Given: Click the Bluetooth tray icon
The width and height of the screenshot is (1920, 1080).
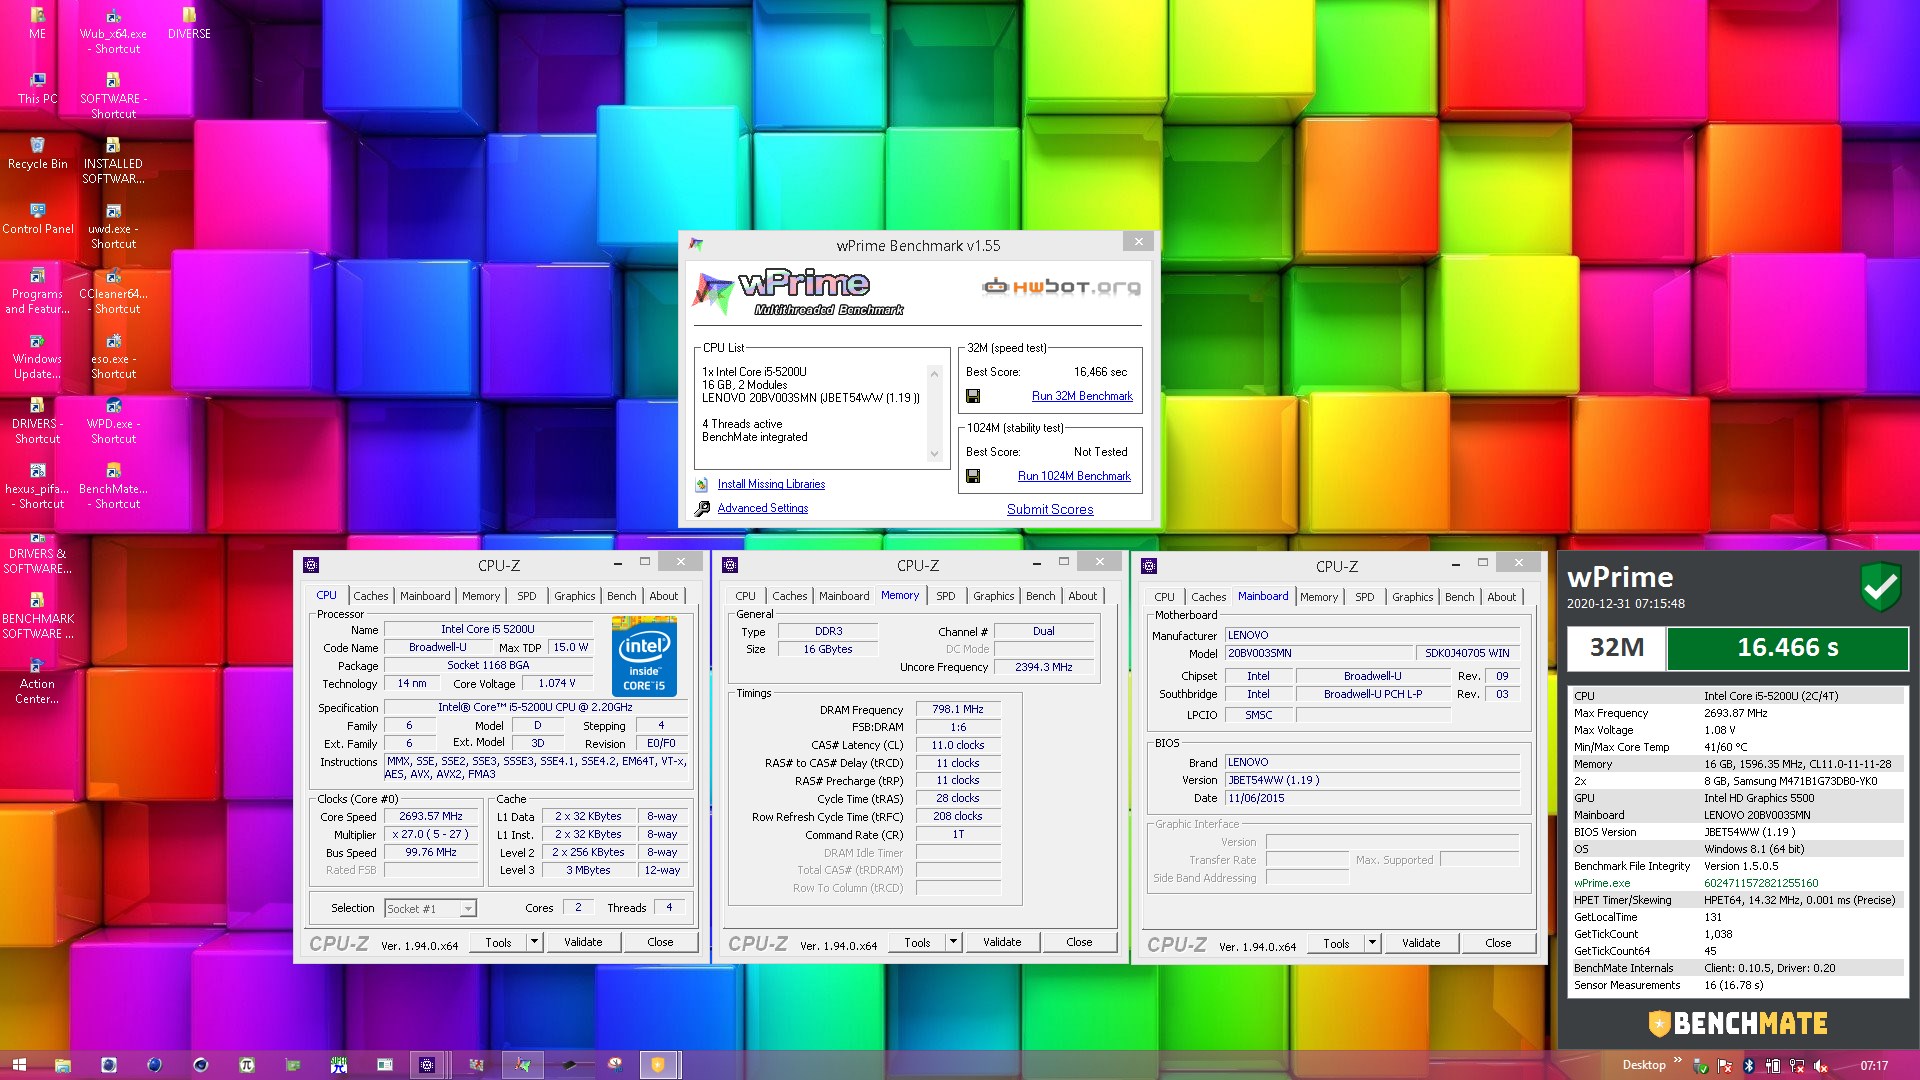Looking at the screenshot, I should (1749, 1066).
